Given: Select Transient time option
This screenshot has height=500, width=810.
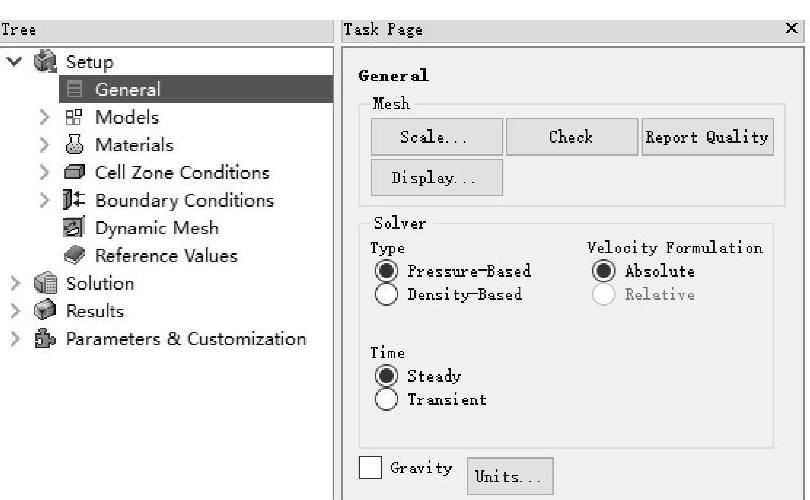Looking at the screenshot, I should pyautogui.click(x=386, y=400).
